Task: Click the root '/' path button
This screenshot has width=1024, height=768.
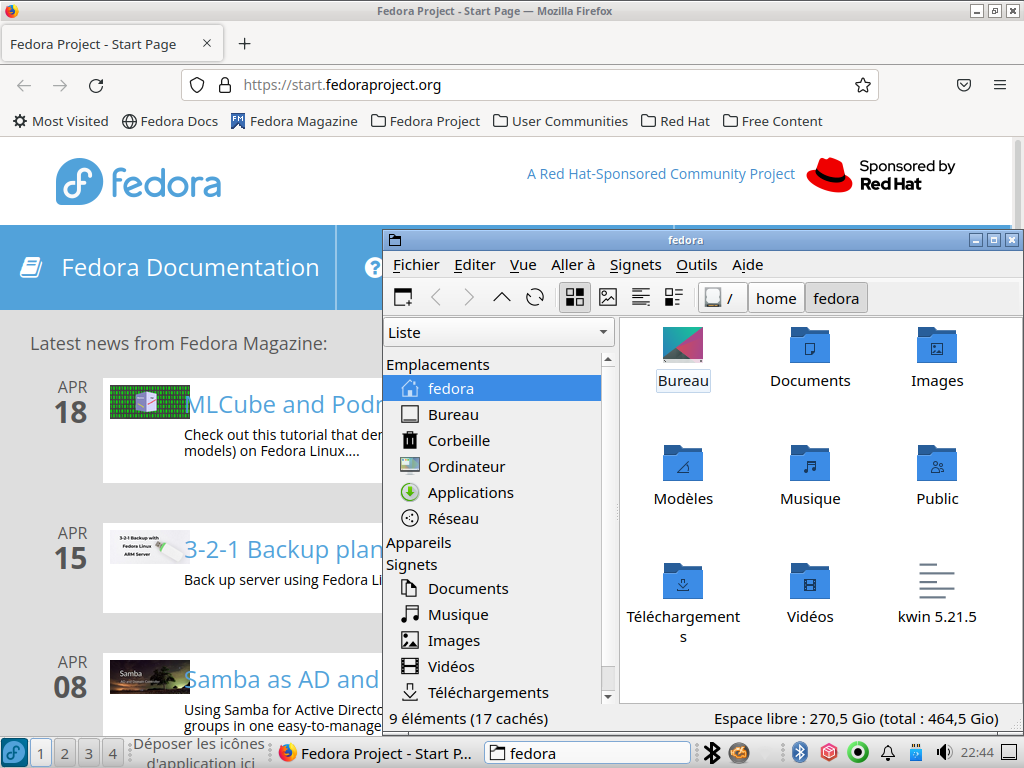Action: [722, 298]
